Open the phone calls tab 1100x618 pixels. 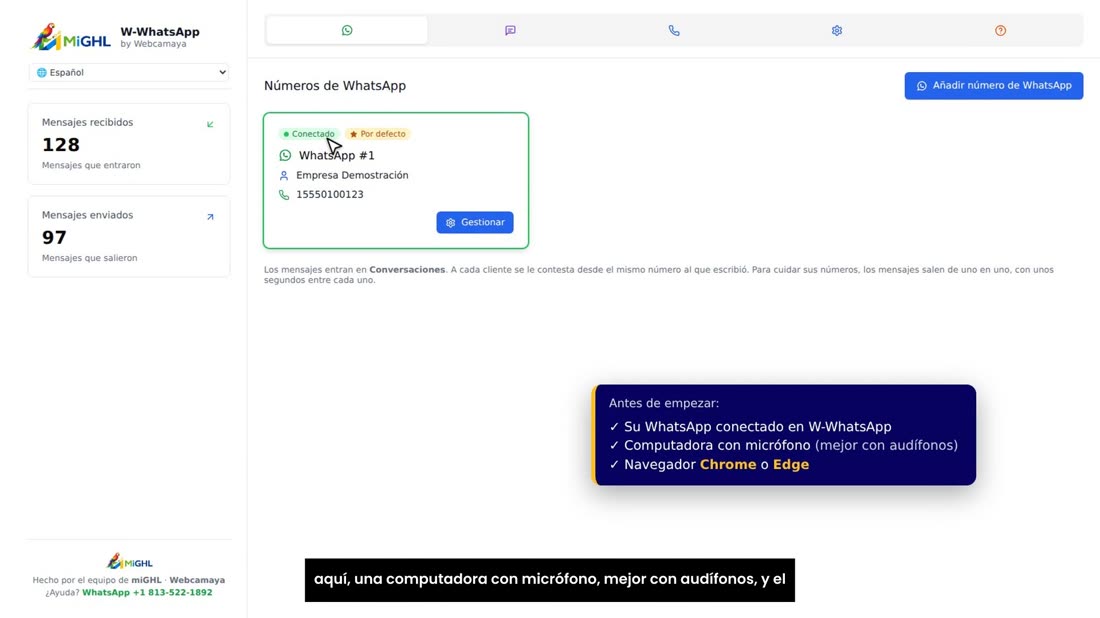pyautogui.click(x=673, y=31)
